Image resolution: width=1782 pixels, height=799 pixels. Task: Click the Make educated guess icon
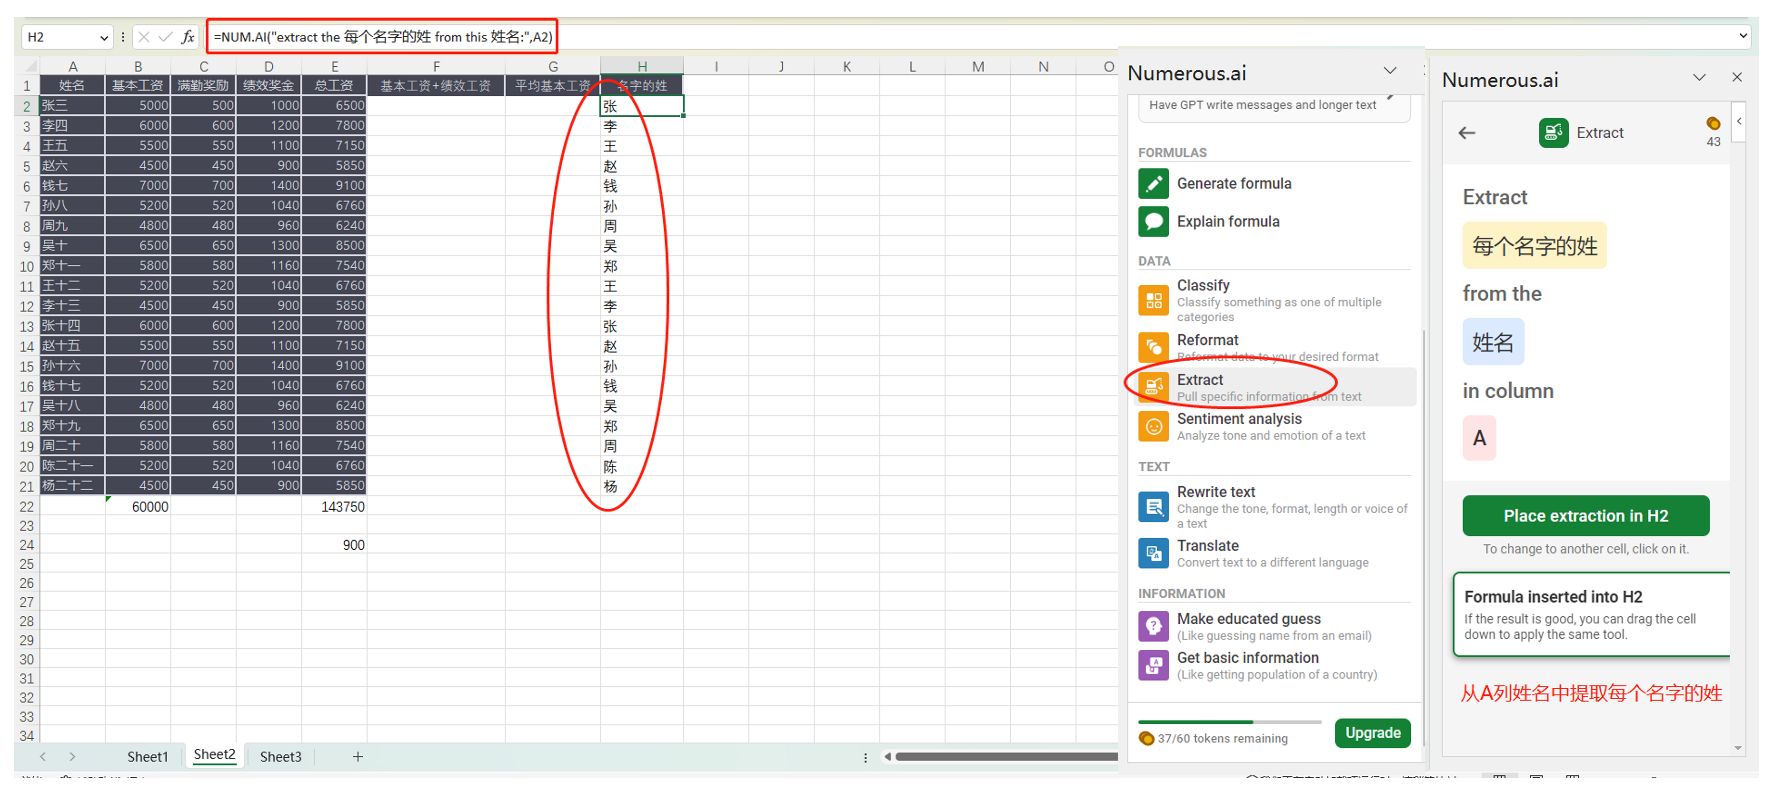tap(1153, 626)
